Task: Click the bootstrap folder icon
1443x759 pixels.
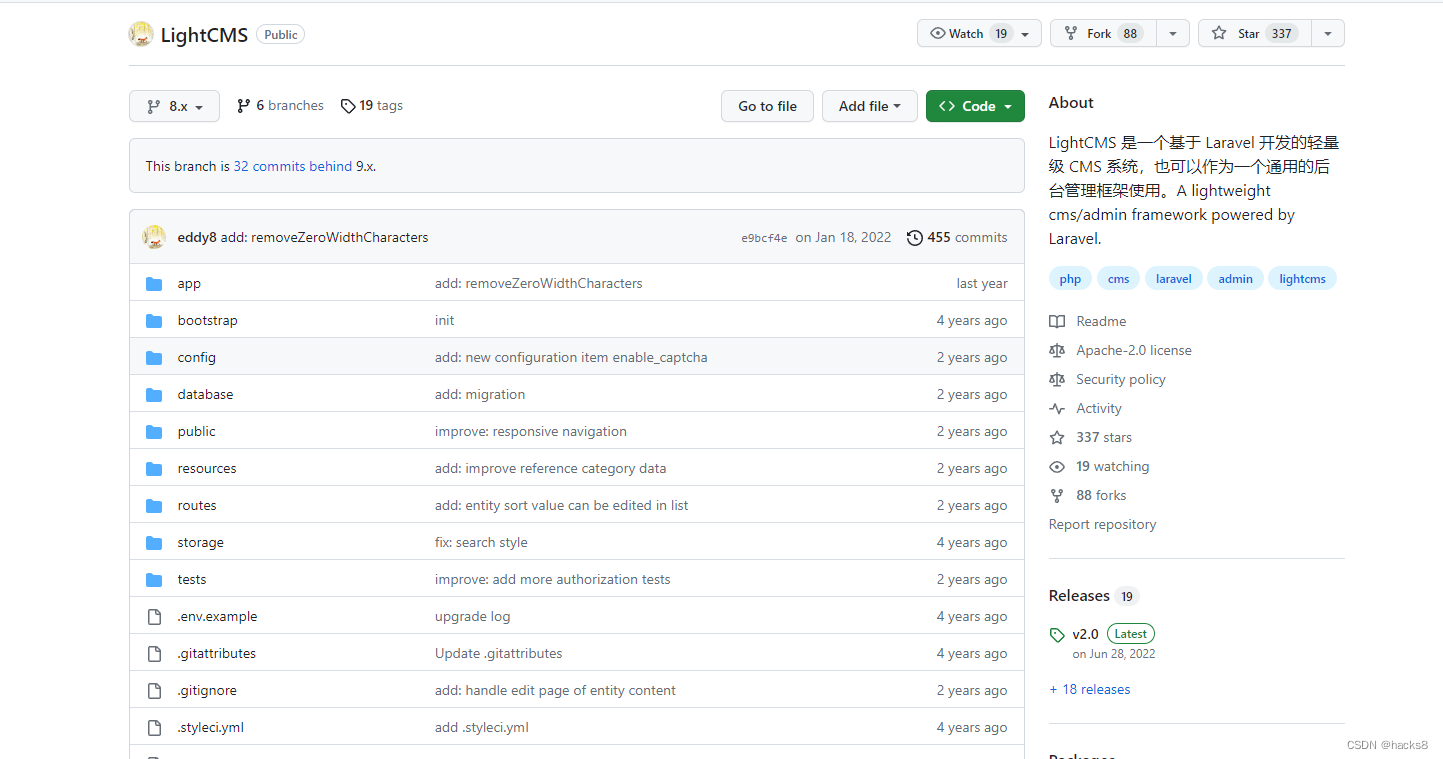Action: coord(154,321)
